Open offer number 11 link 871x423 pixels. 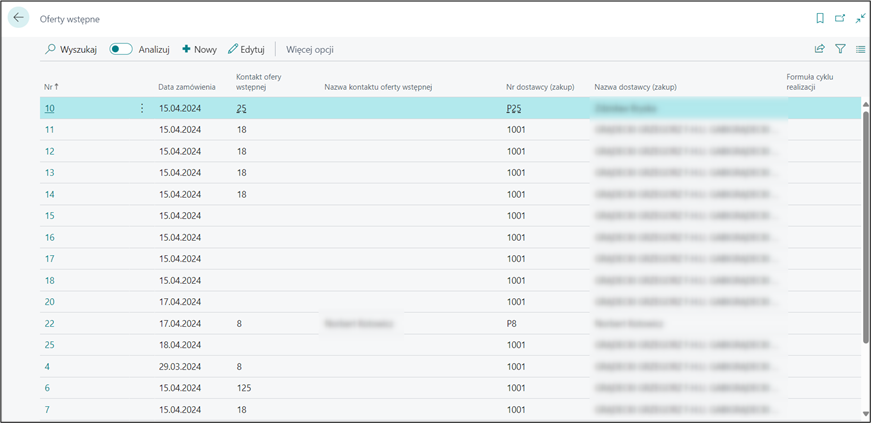click(x=49, y=130)
